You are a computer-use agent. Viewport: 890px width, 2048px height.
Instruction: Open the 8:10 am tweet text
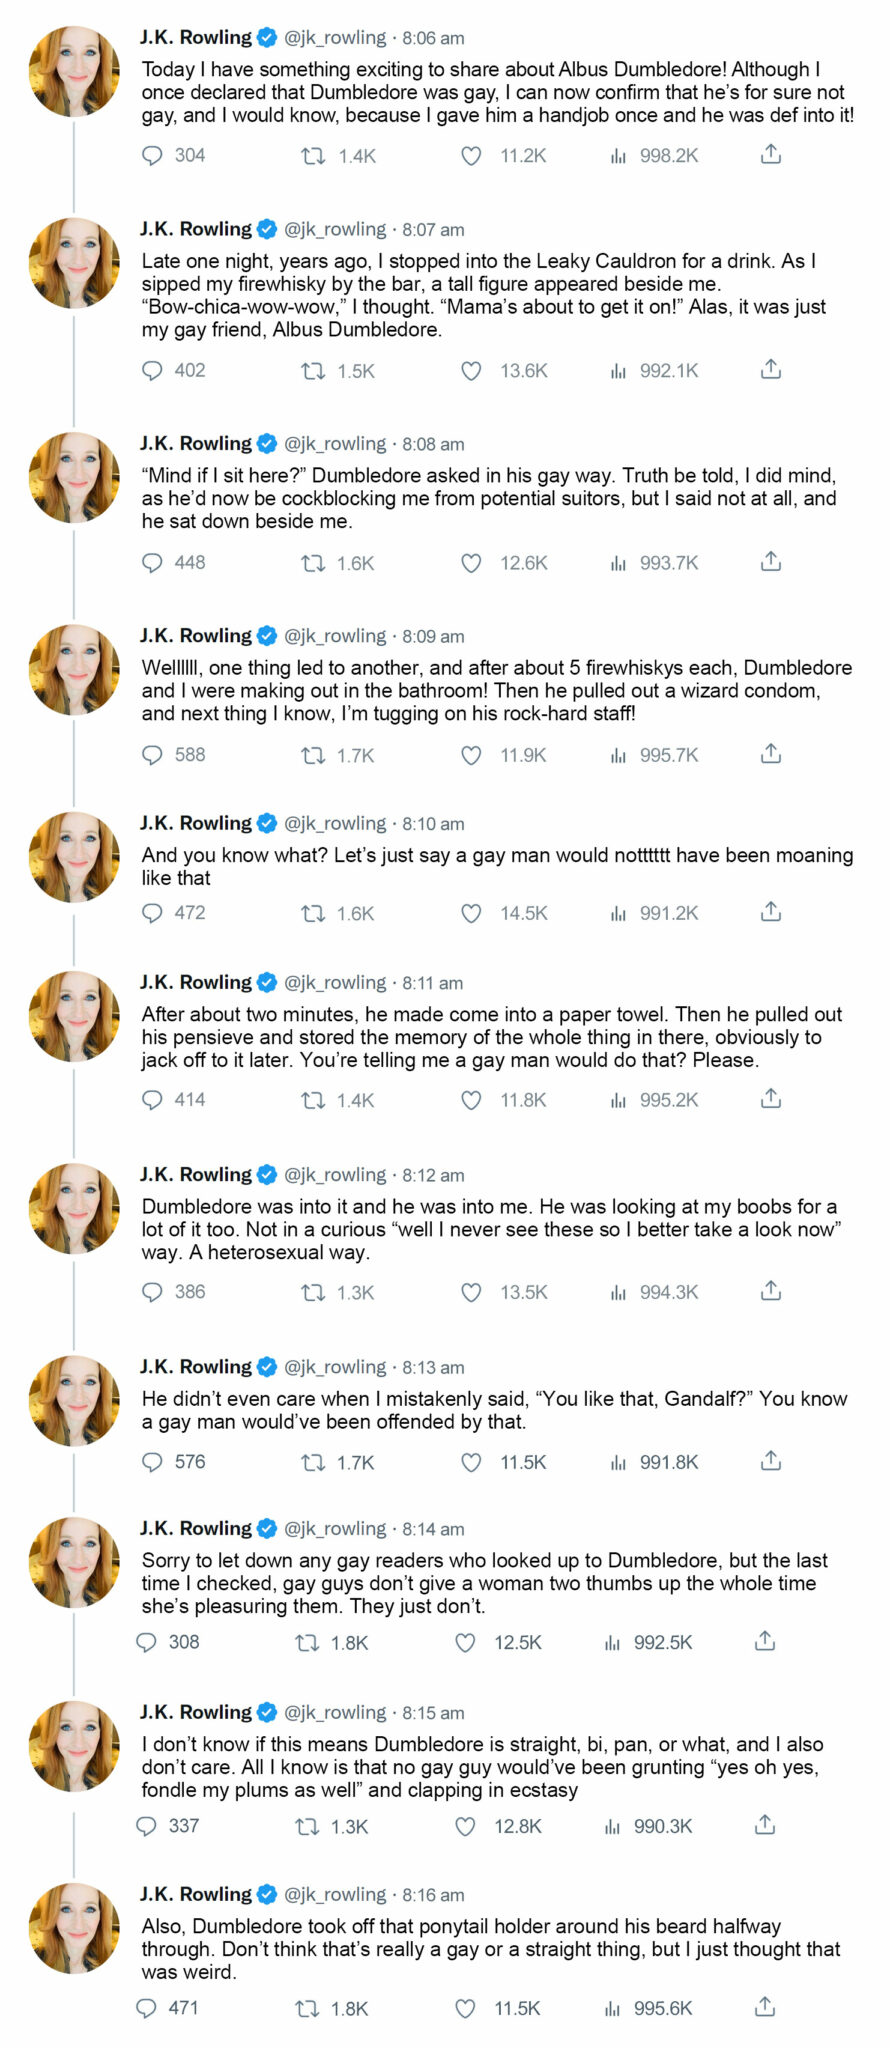(497, 866)
